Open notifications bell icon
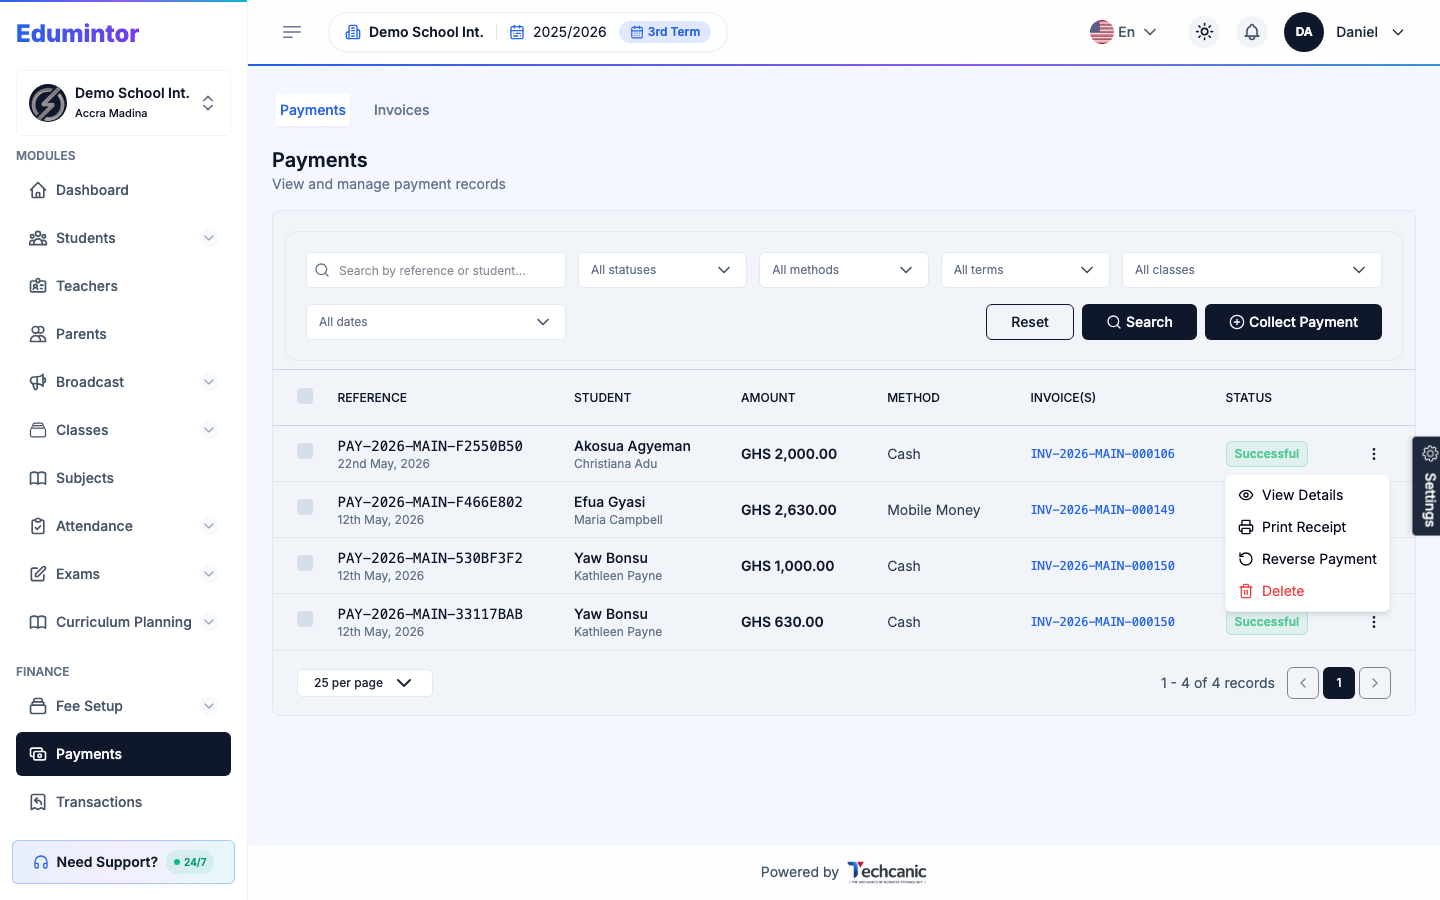Image resolution: width=1440 pixels, height=900 pixels. [x=1252, y=32]
